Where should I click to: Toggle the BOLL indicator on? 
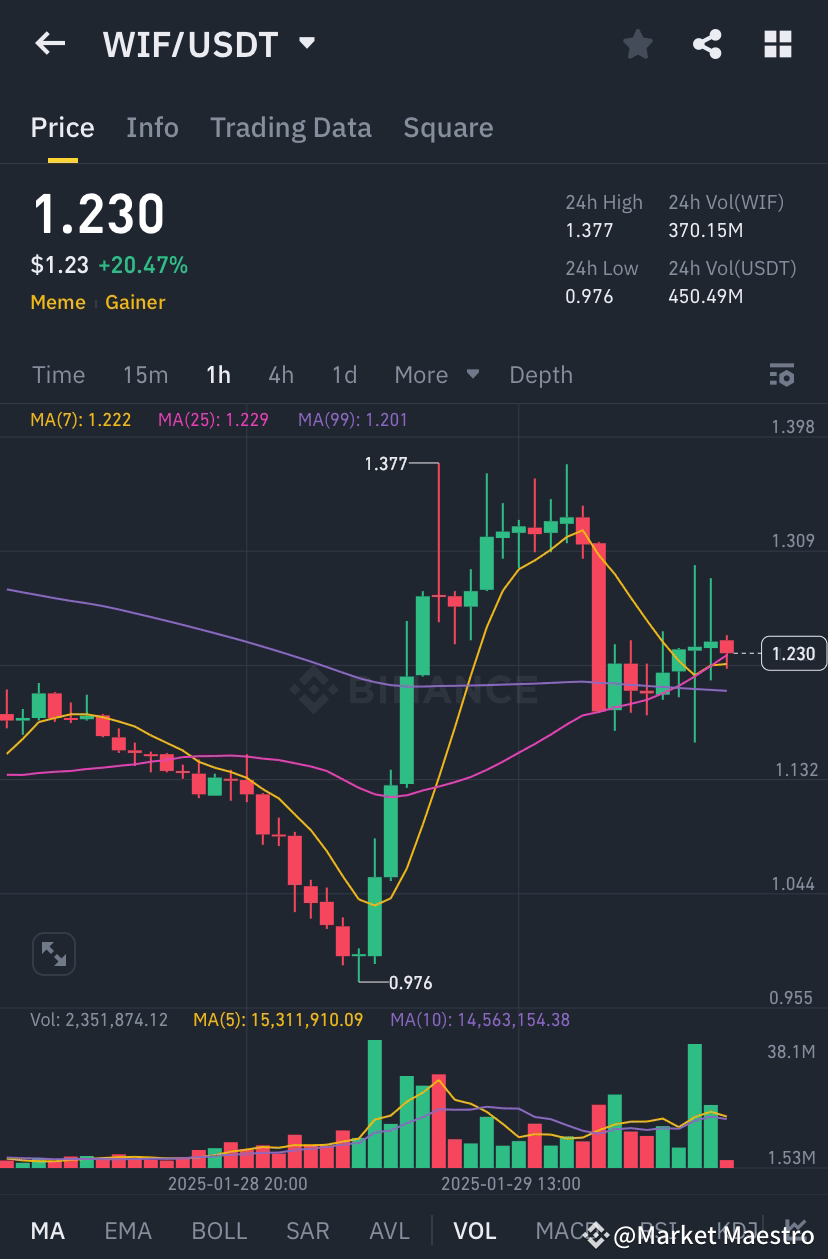tap(219, 1230)
